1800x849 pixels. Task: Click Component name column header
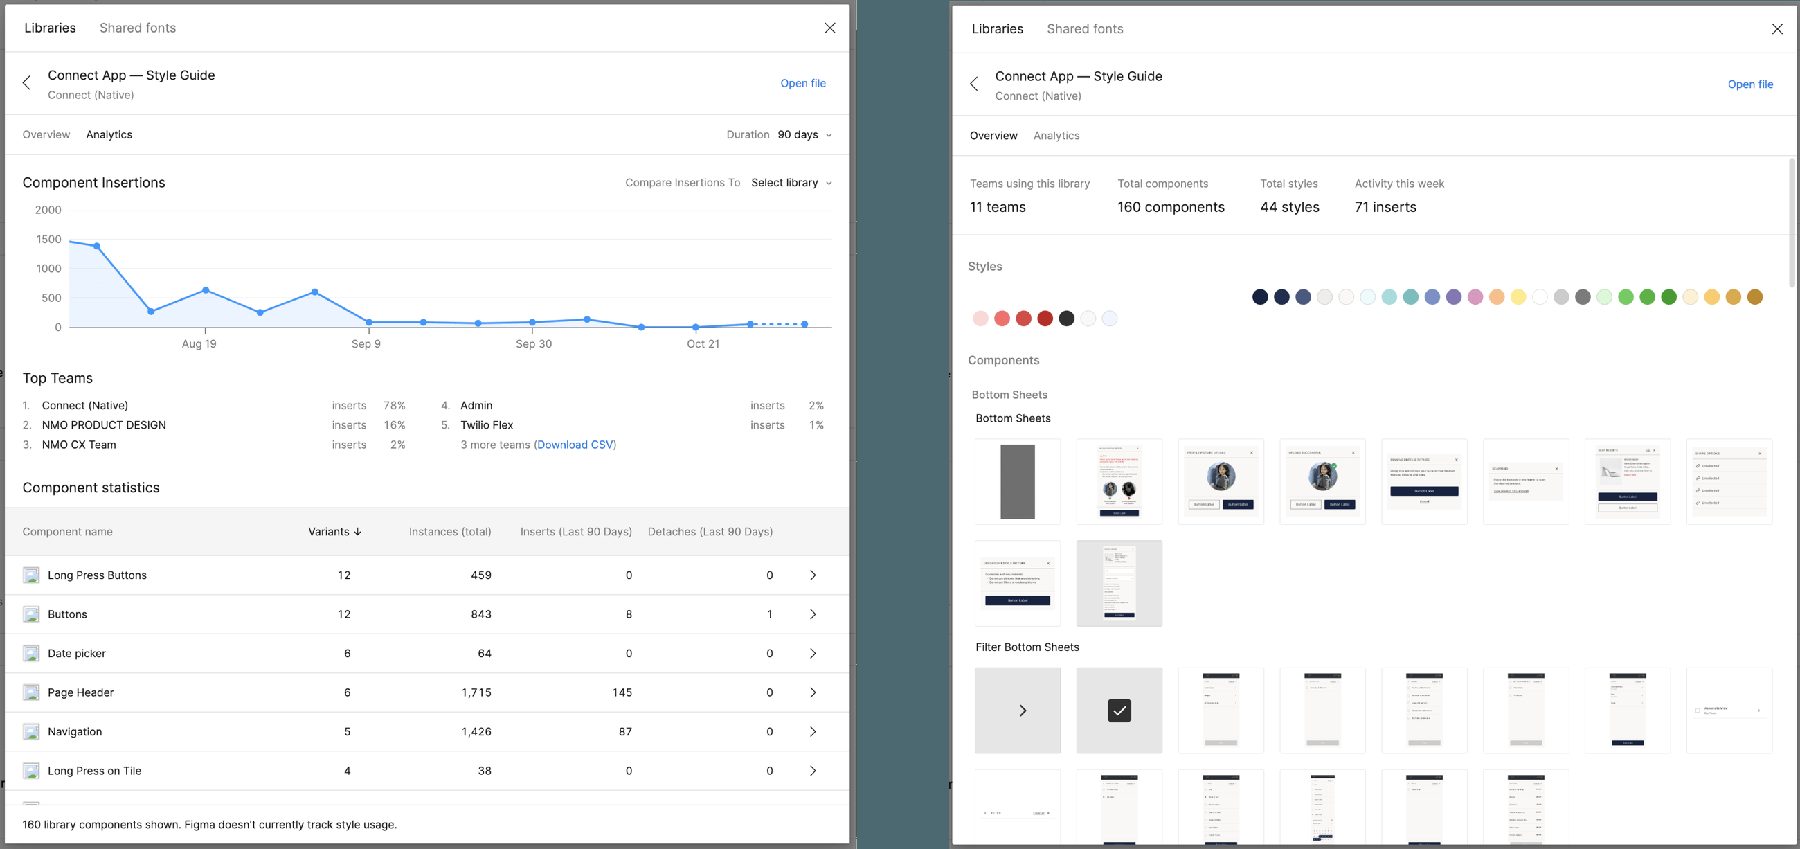pos(67,532)
